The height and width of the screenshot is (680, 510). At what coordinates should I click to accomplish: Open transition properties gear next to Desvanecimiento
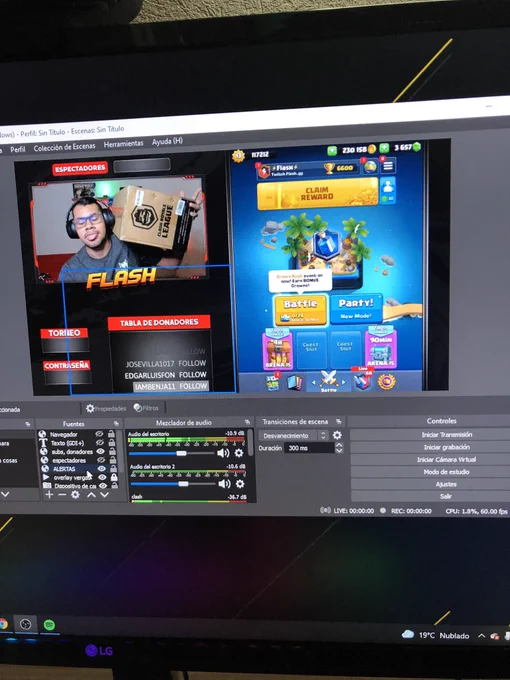(x=337, y=435)
